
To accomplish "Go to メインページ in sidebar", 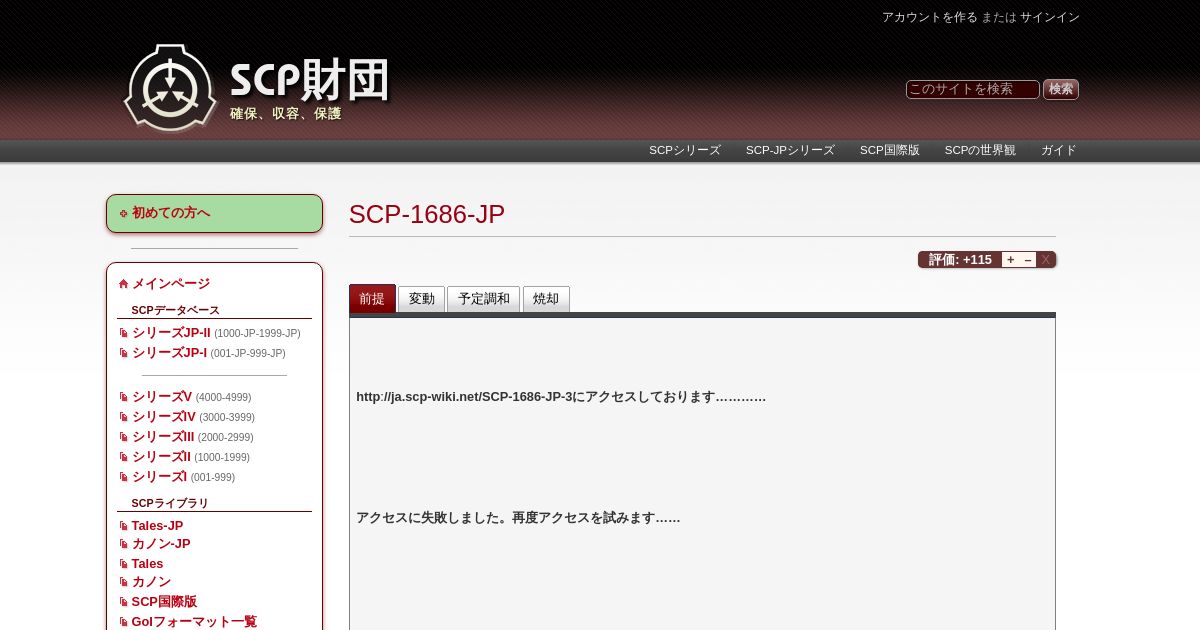I will [171, 284].
